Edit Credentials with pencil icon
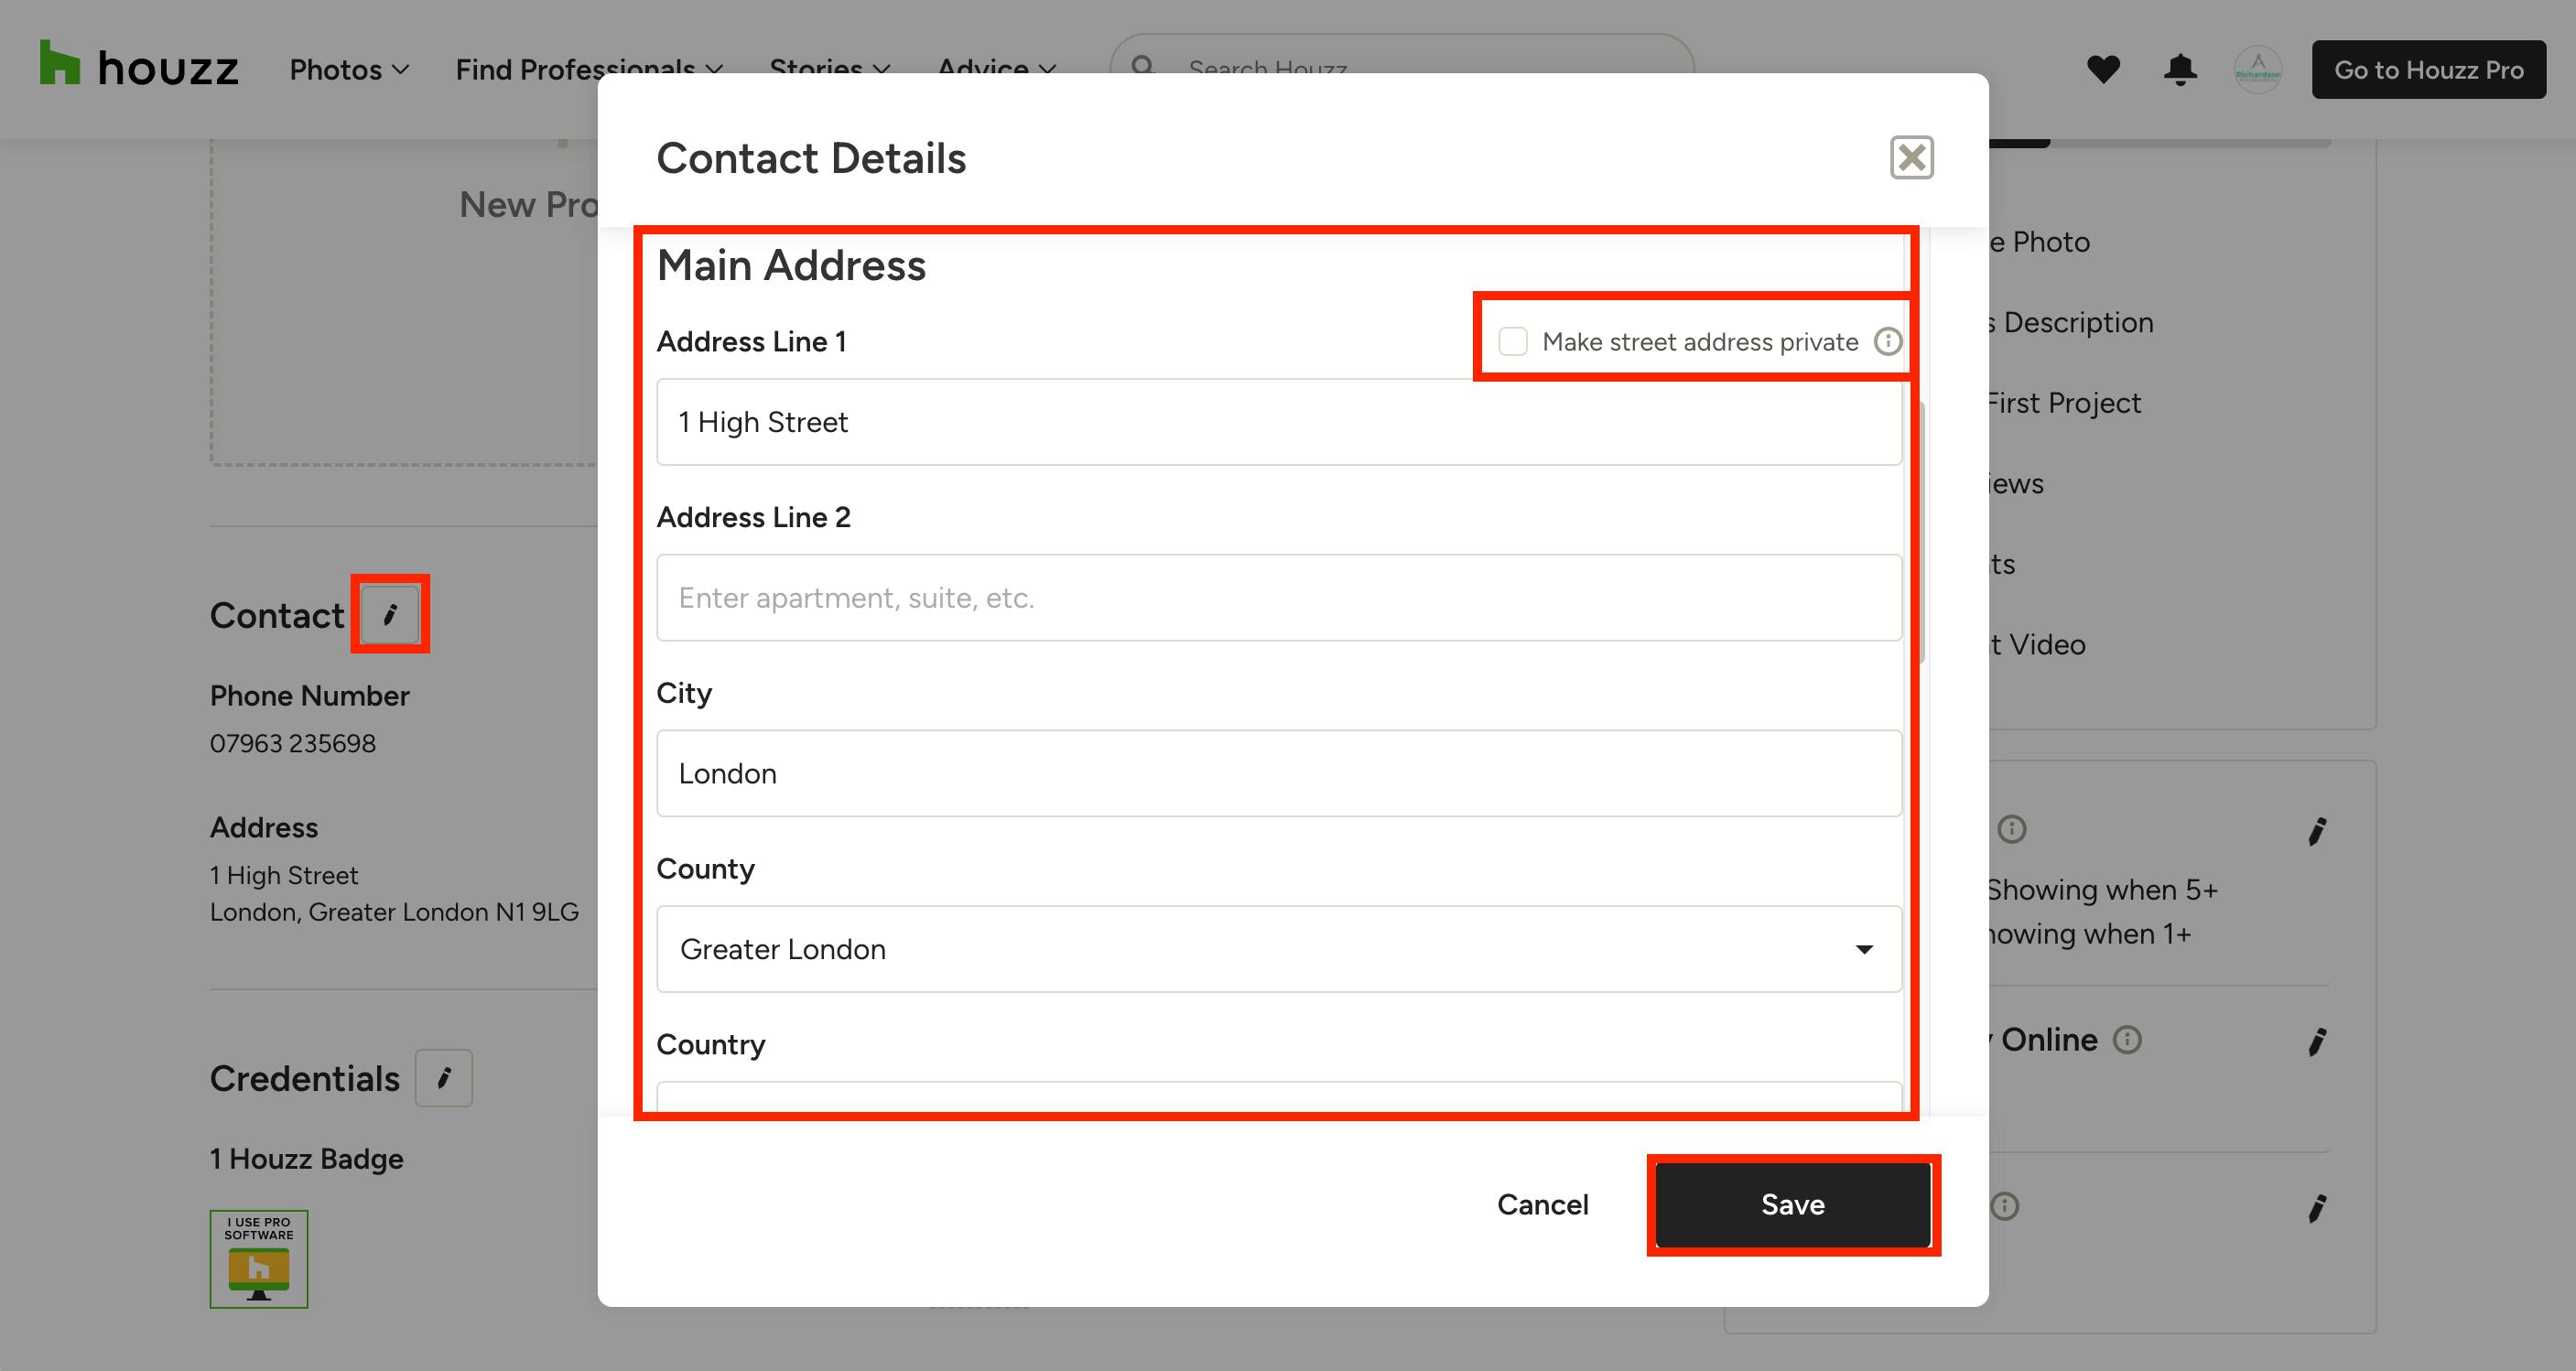The image size is (2576, 1371). point(444,1078)
